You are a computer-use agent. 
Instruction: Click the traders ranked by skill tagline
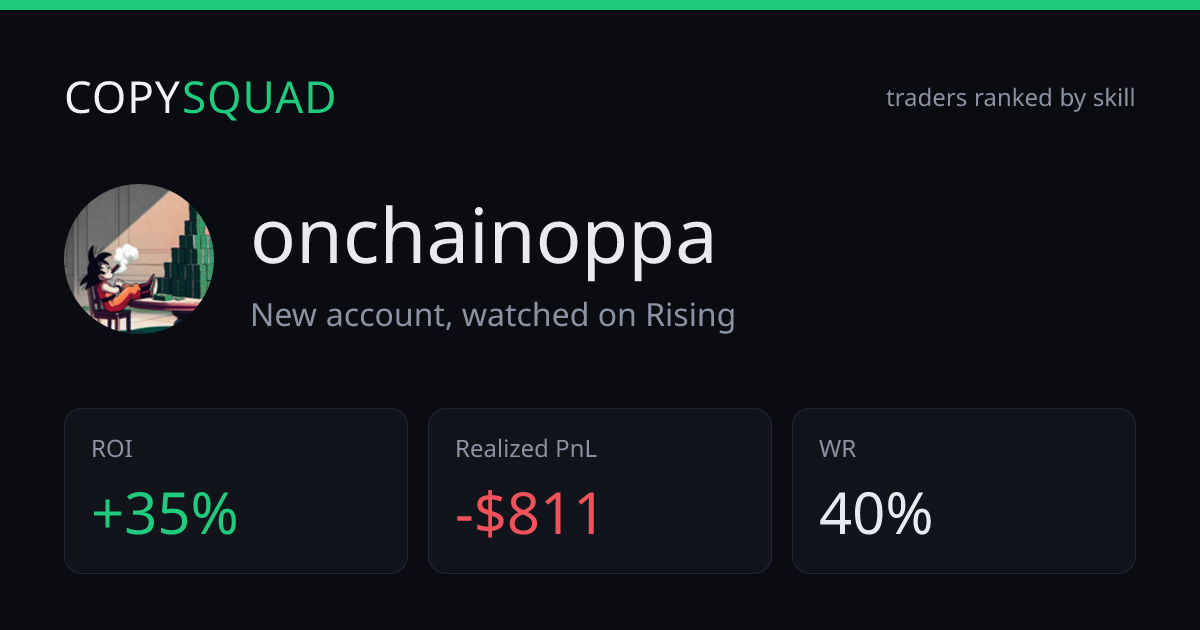[x=1010, y=98]
